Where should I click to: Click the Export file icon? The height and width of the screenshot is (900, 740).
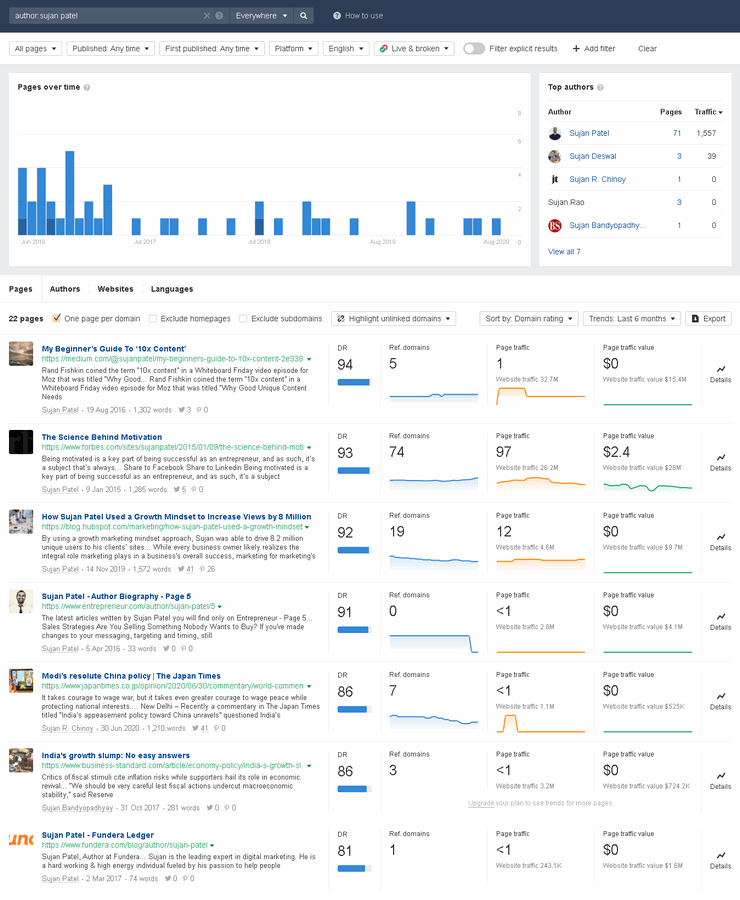(695, 319)
